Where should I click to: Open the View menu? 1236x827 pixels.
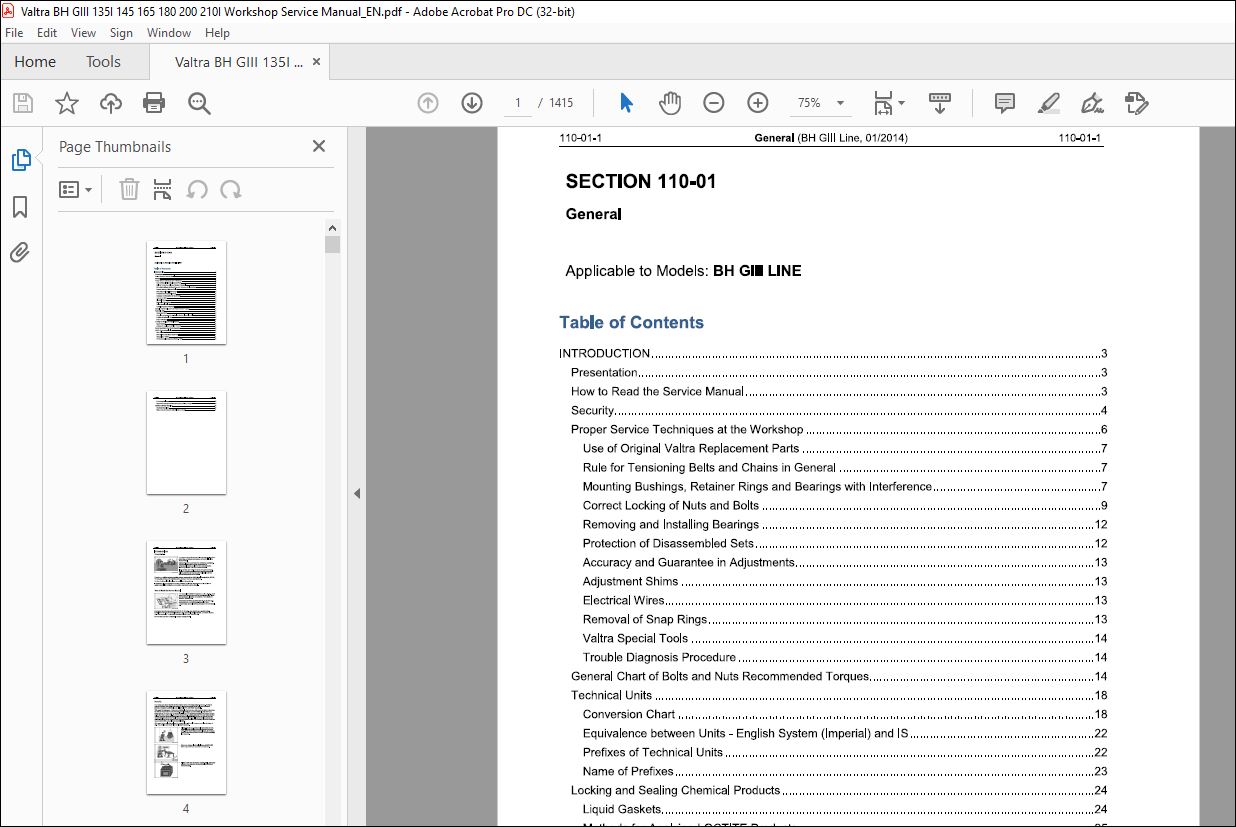click(84, 33)
